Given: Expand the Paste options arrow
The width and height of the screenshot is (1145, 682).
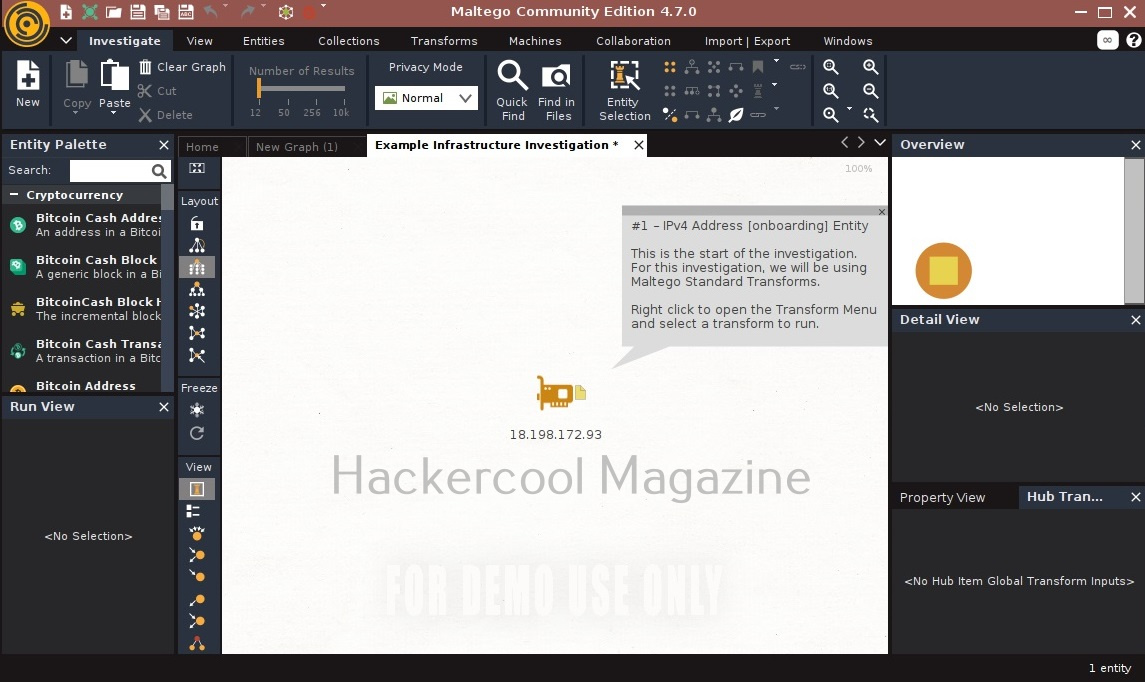Looking at the screenshot, I should click(115, 113).
